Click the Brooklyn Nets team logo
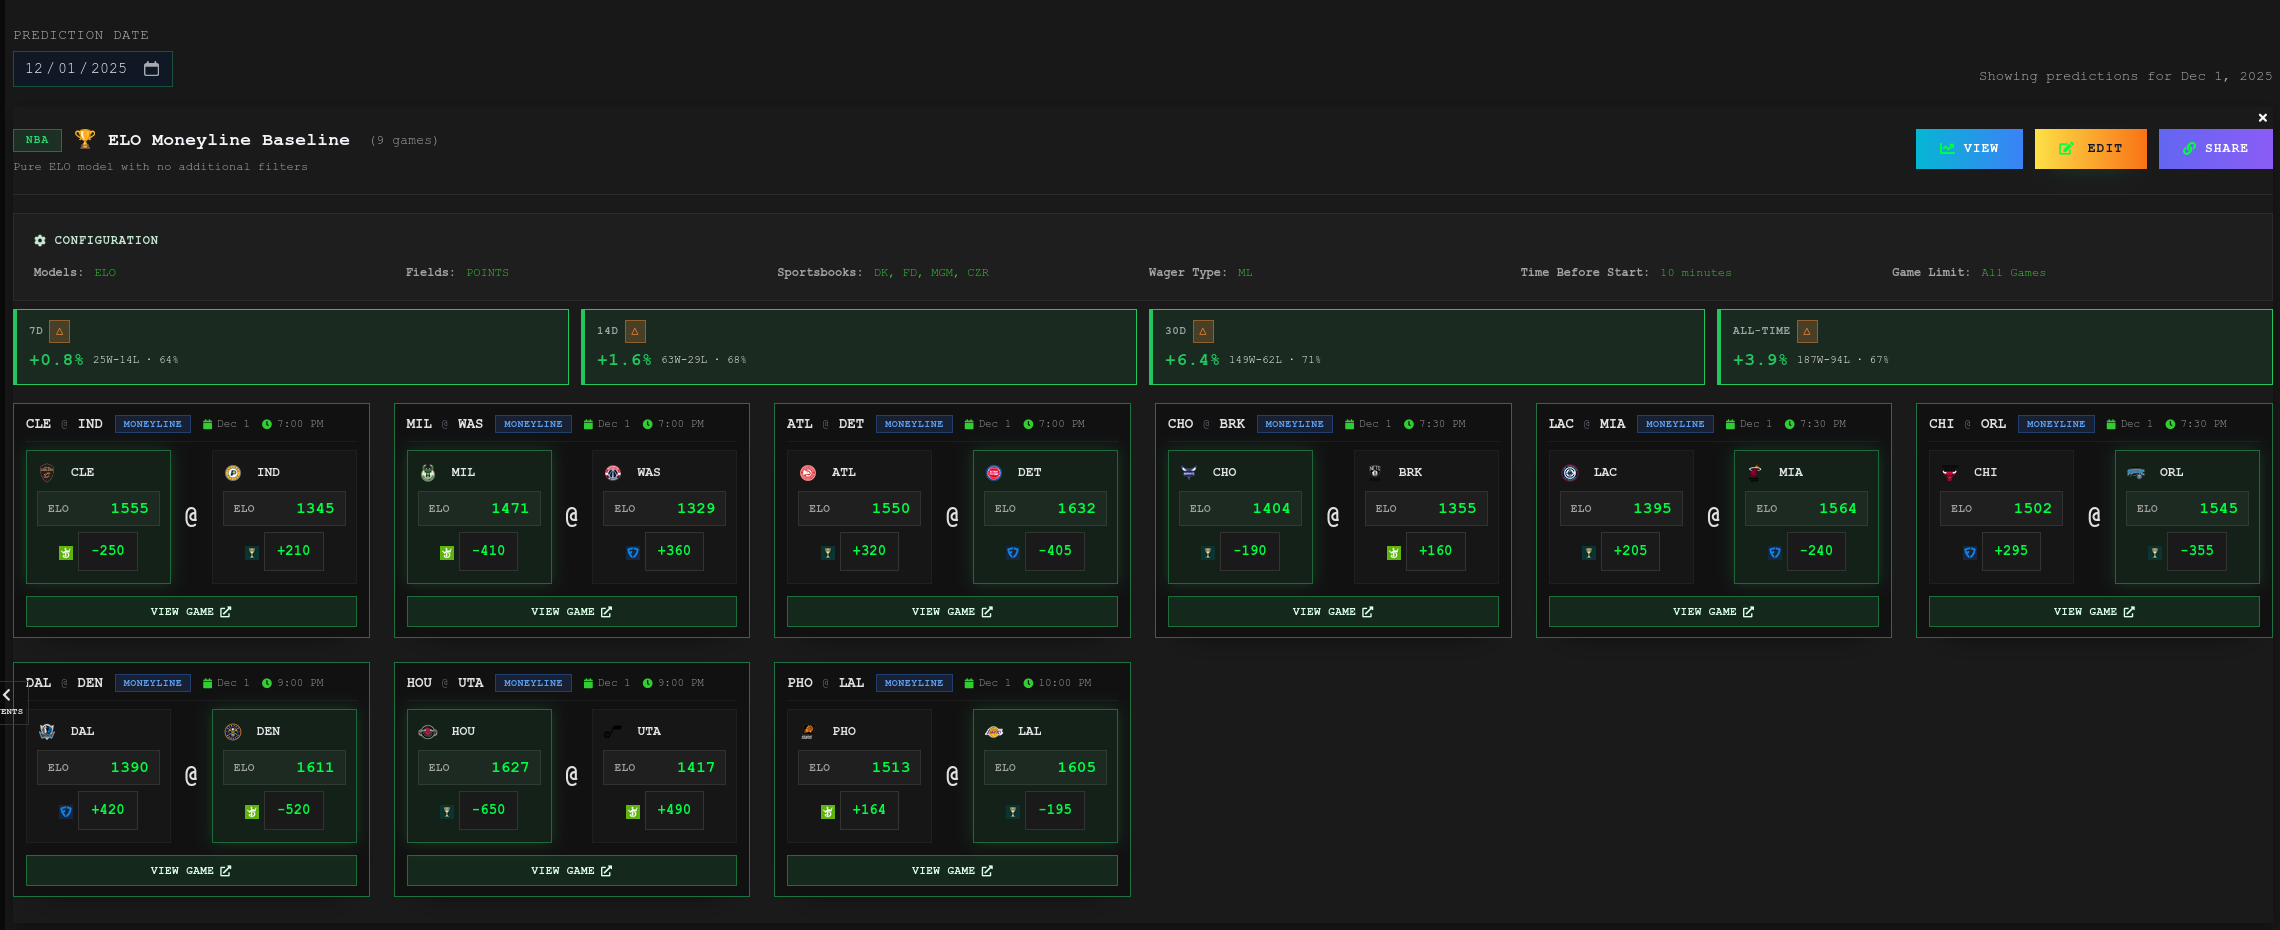This screenshot has width=2280, height=930. (1375, 471)
